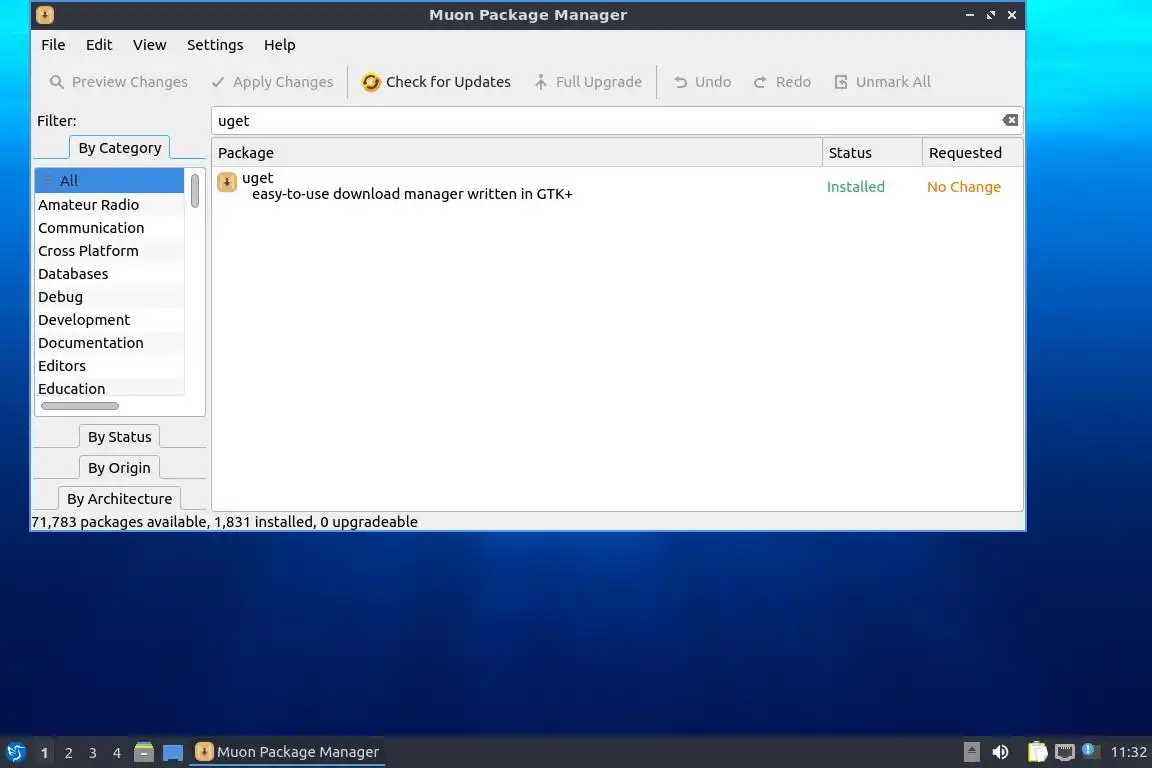The width and height of the screenshot is (1152, 768).
Task: Click the update notifier tray icon
Action: click(1090, 750)
